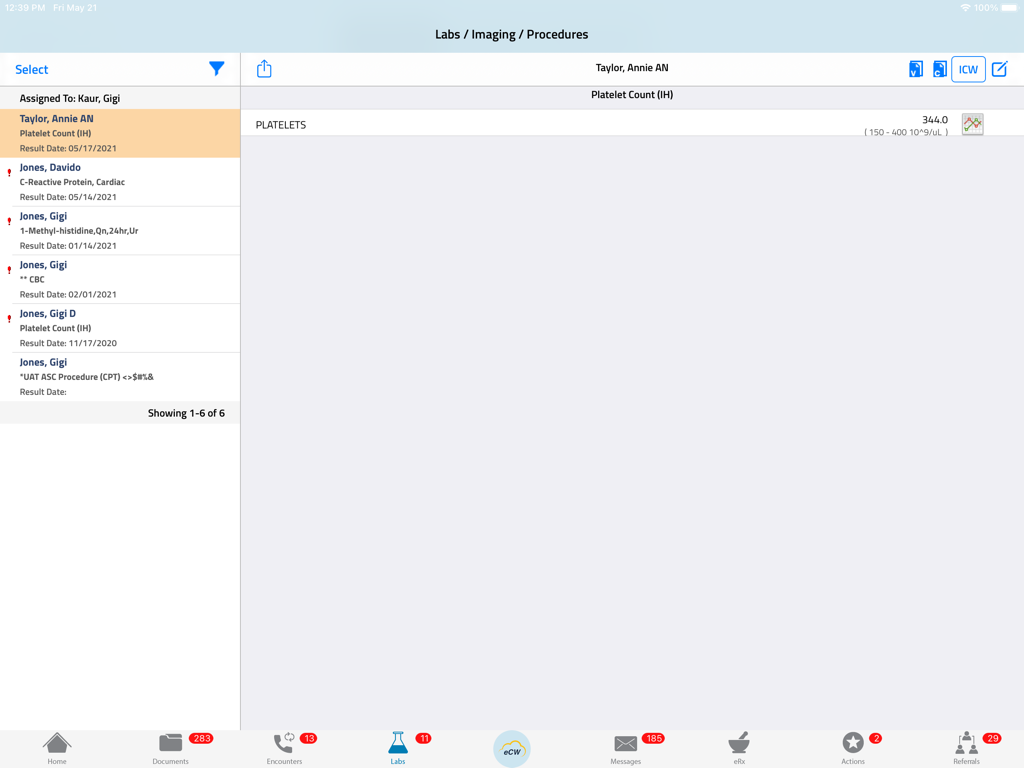Open the Referrals icon in the bottom bar

[965, 747]
